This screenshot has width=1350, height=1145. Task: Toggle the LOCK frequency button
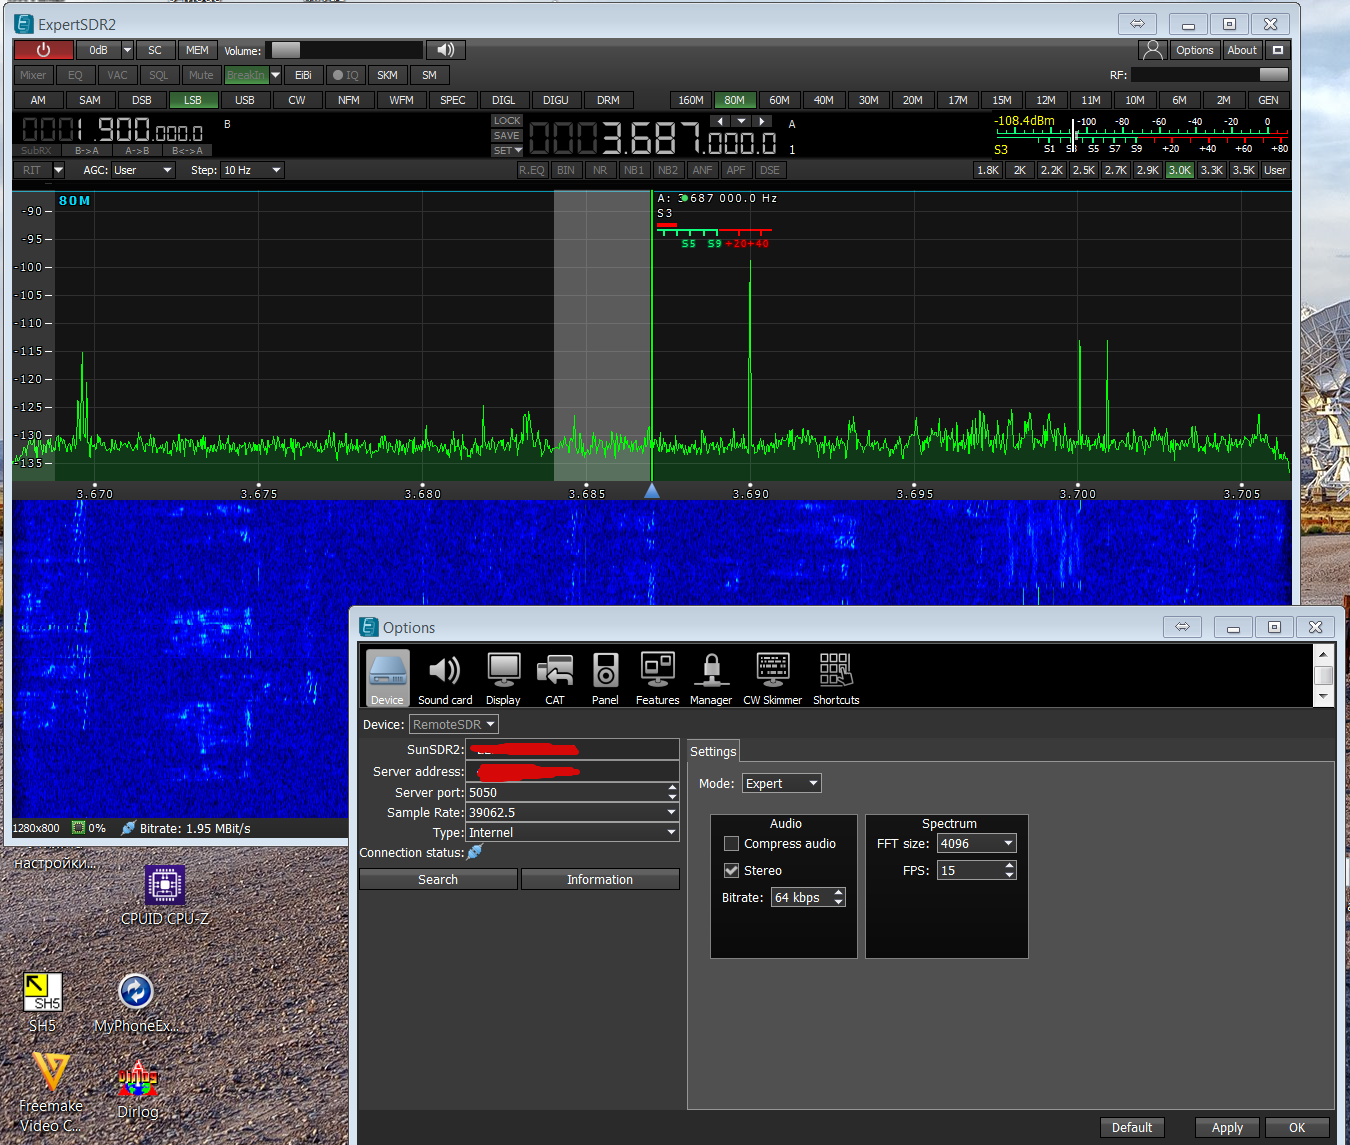[507, 121]
